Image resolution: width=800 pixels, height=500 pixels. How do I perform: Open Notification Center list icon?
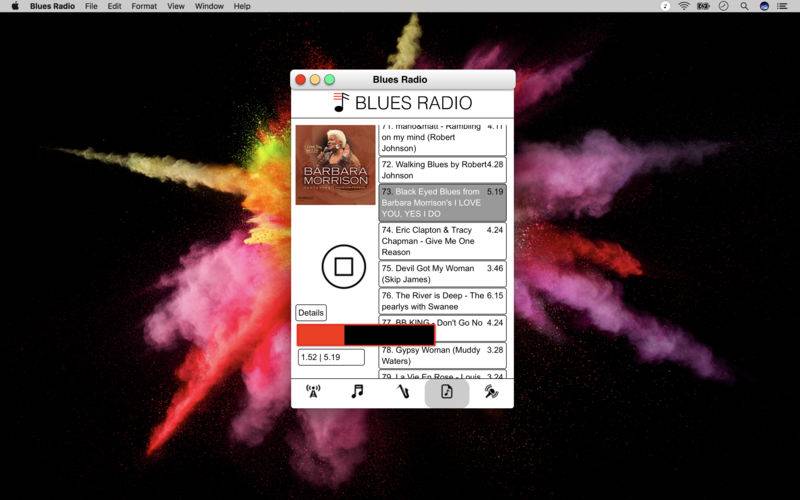[782, 6]
